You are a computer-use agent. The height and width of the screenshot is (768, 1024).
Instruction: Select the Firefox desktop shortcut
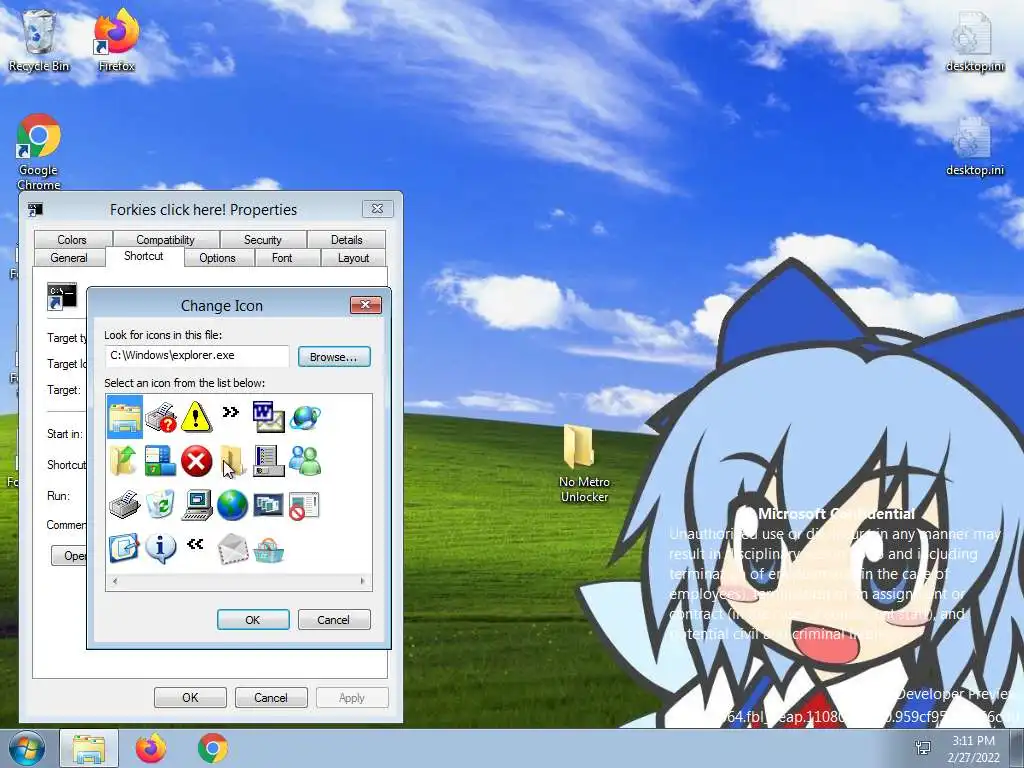[116, 41]
